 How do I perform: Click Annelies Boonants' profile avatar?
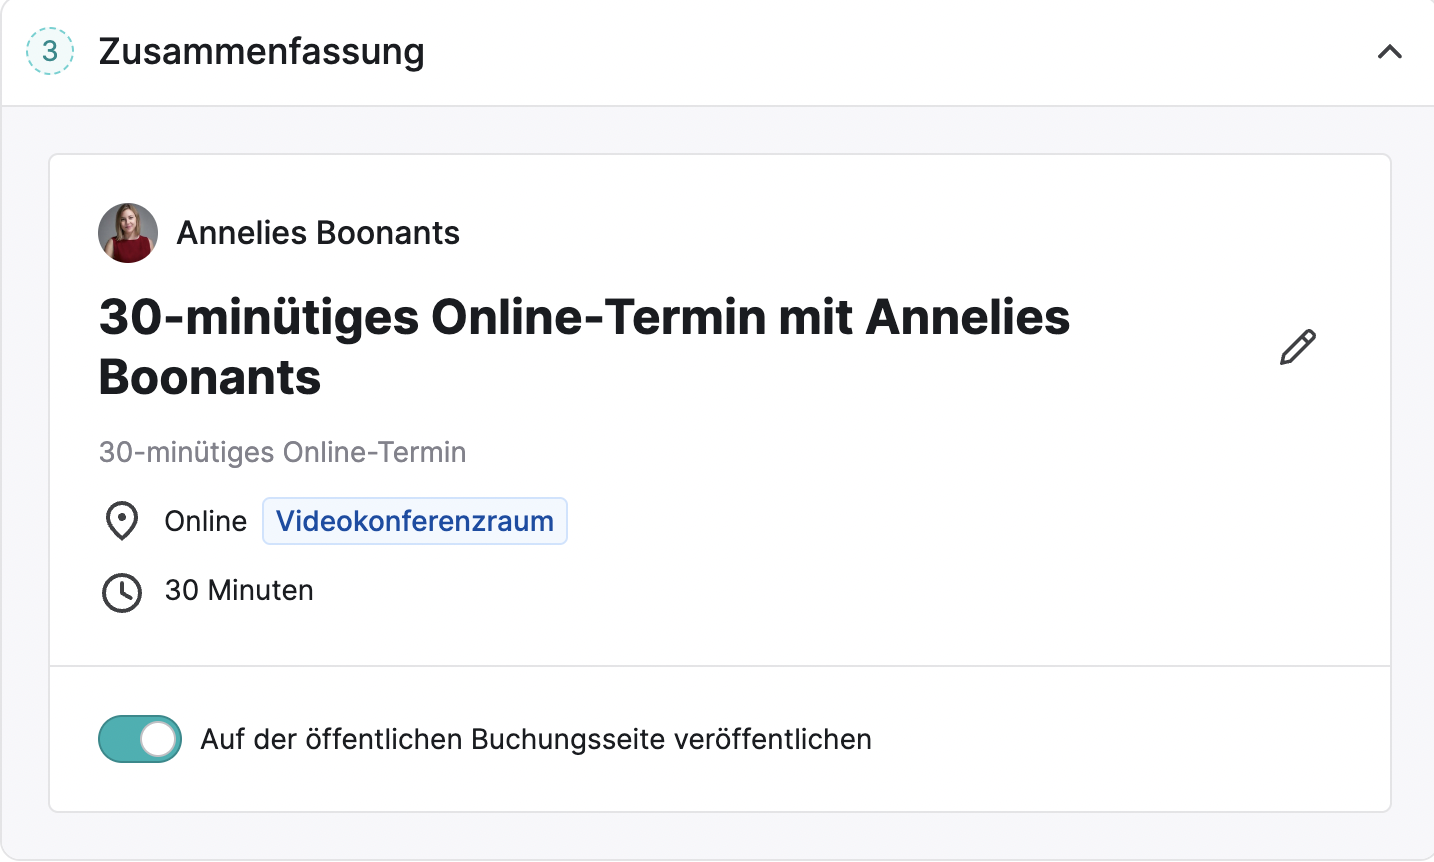[128, 233]
